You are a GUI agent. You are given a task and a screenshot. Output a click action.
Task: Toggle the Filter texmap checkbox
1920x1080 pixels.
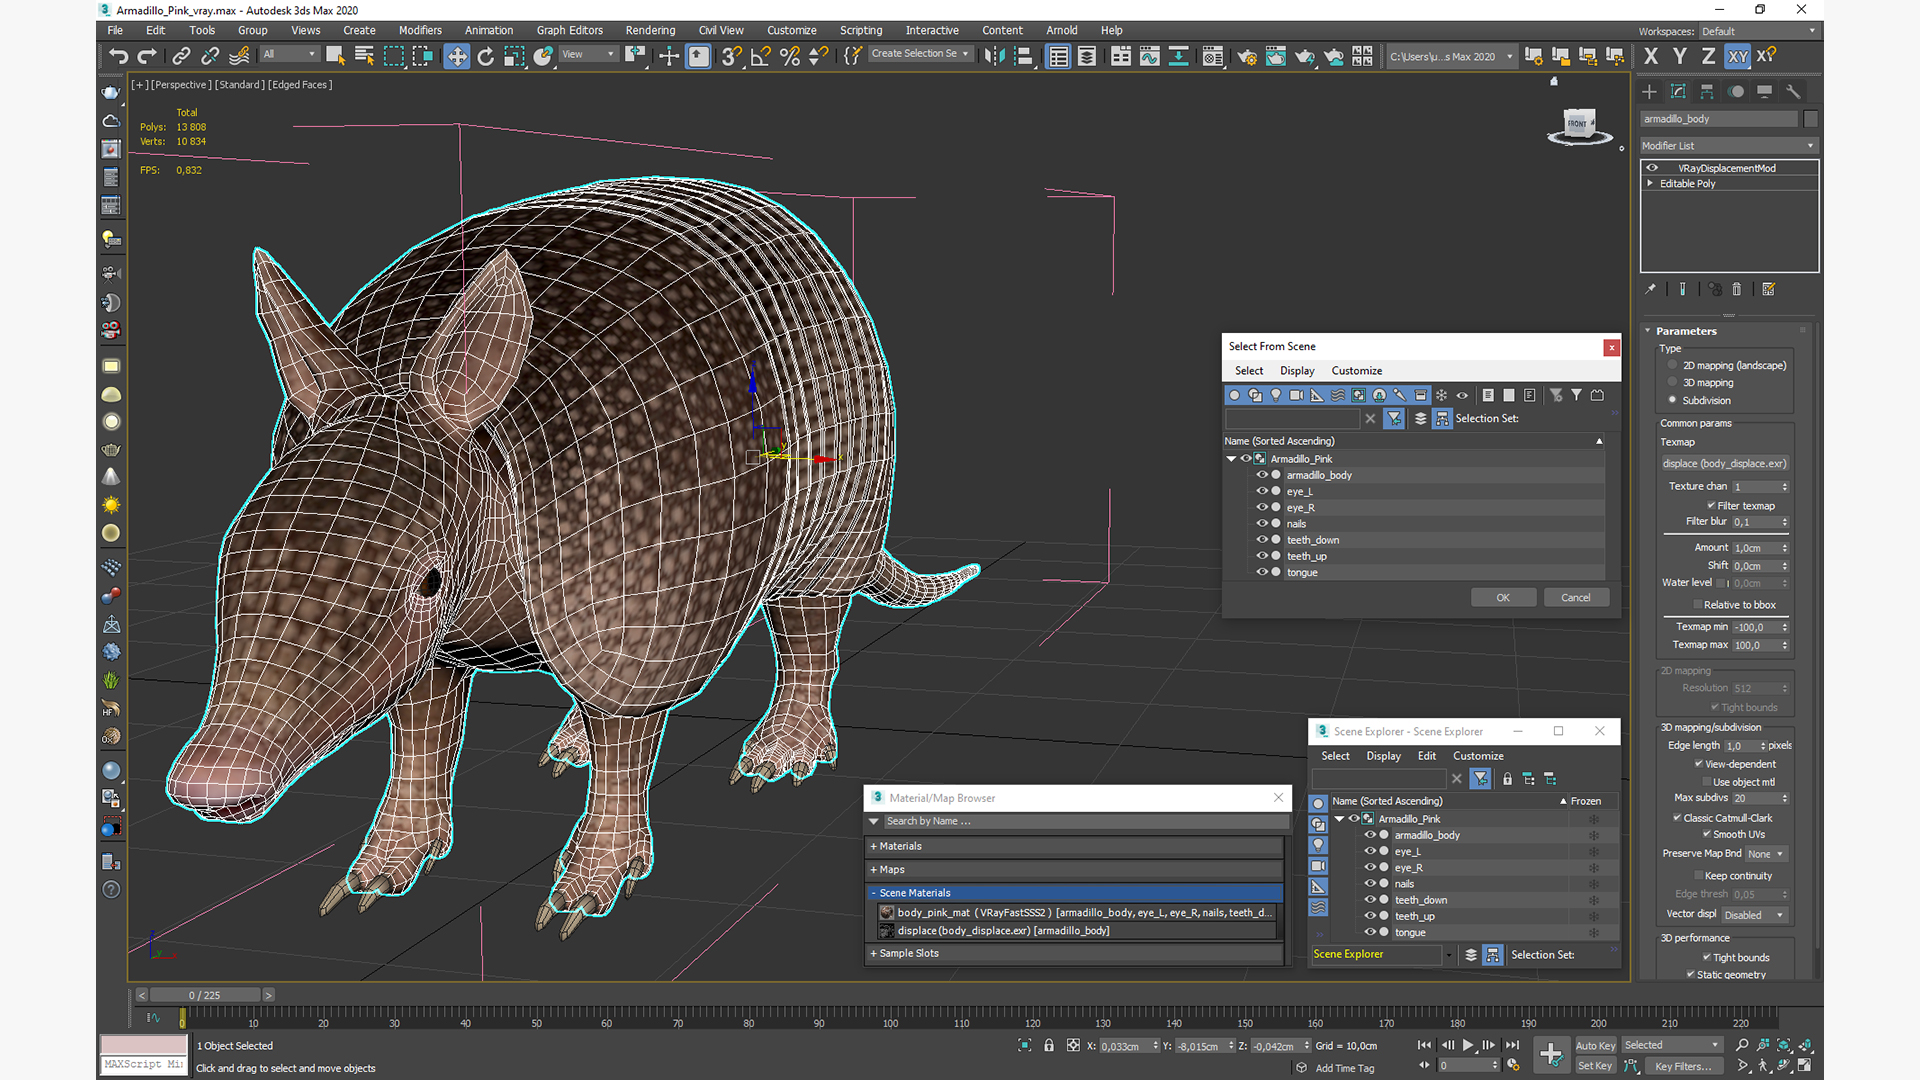point(1711,506)
